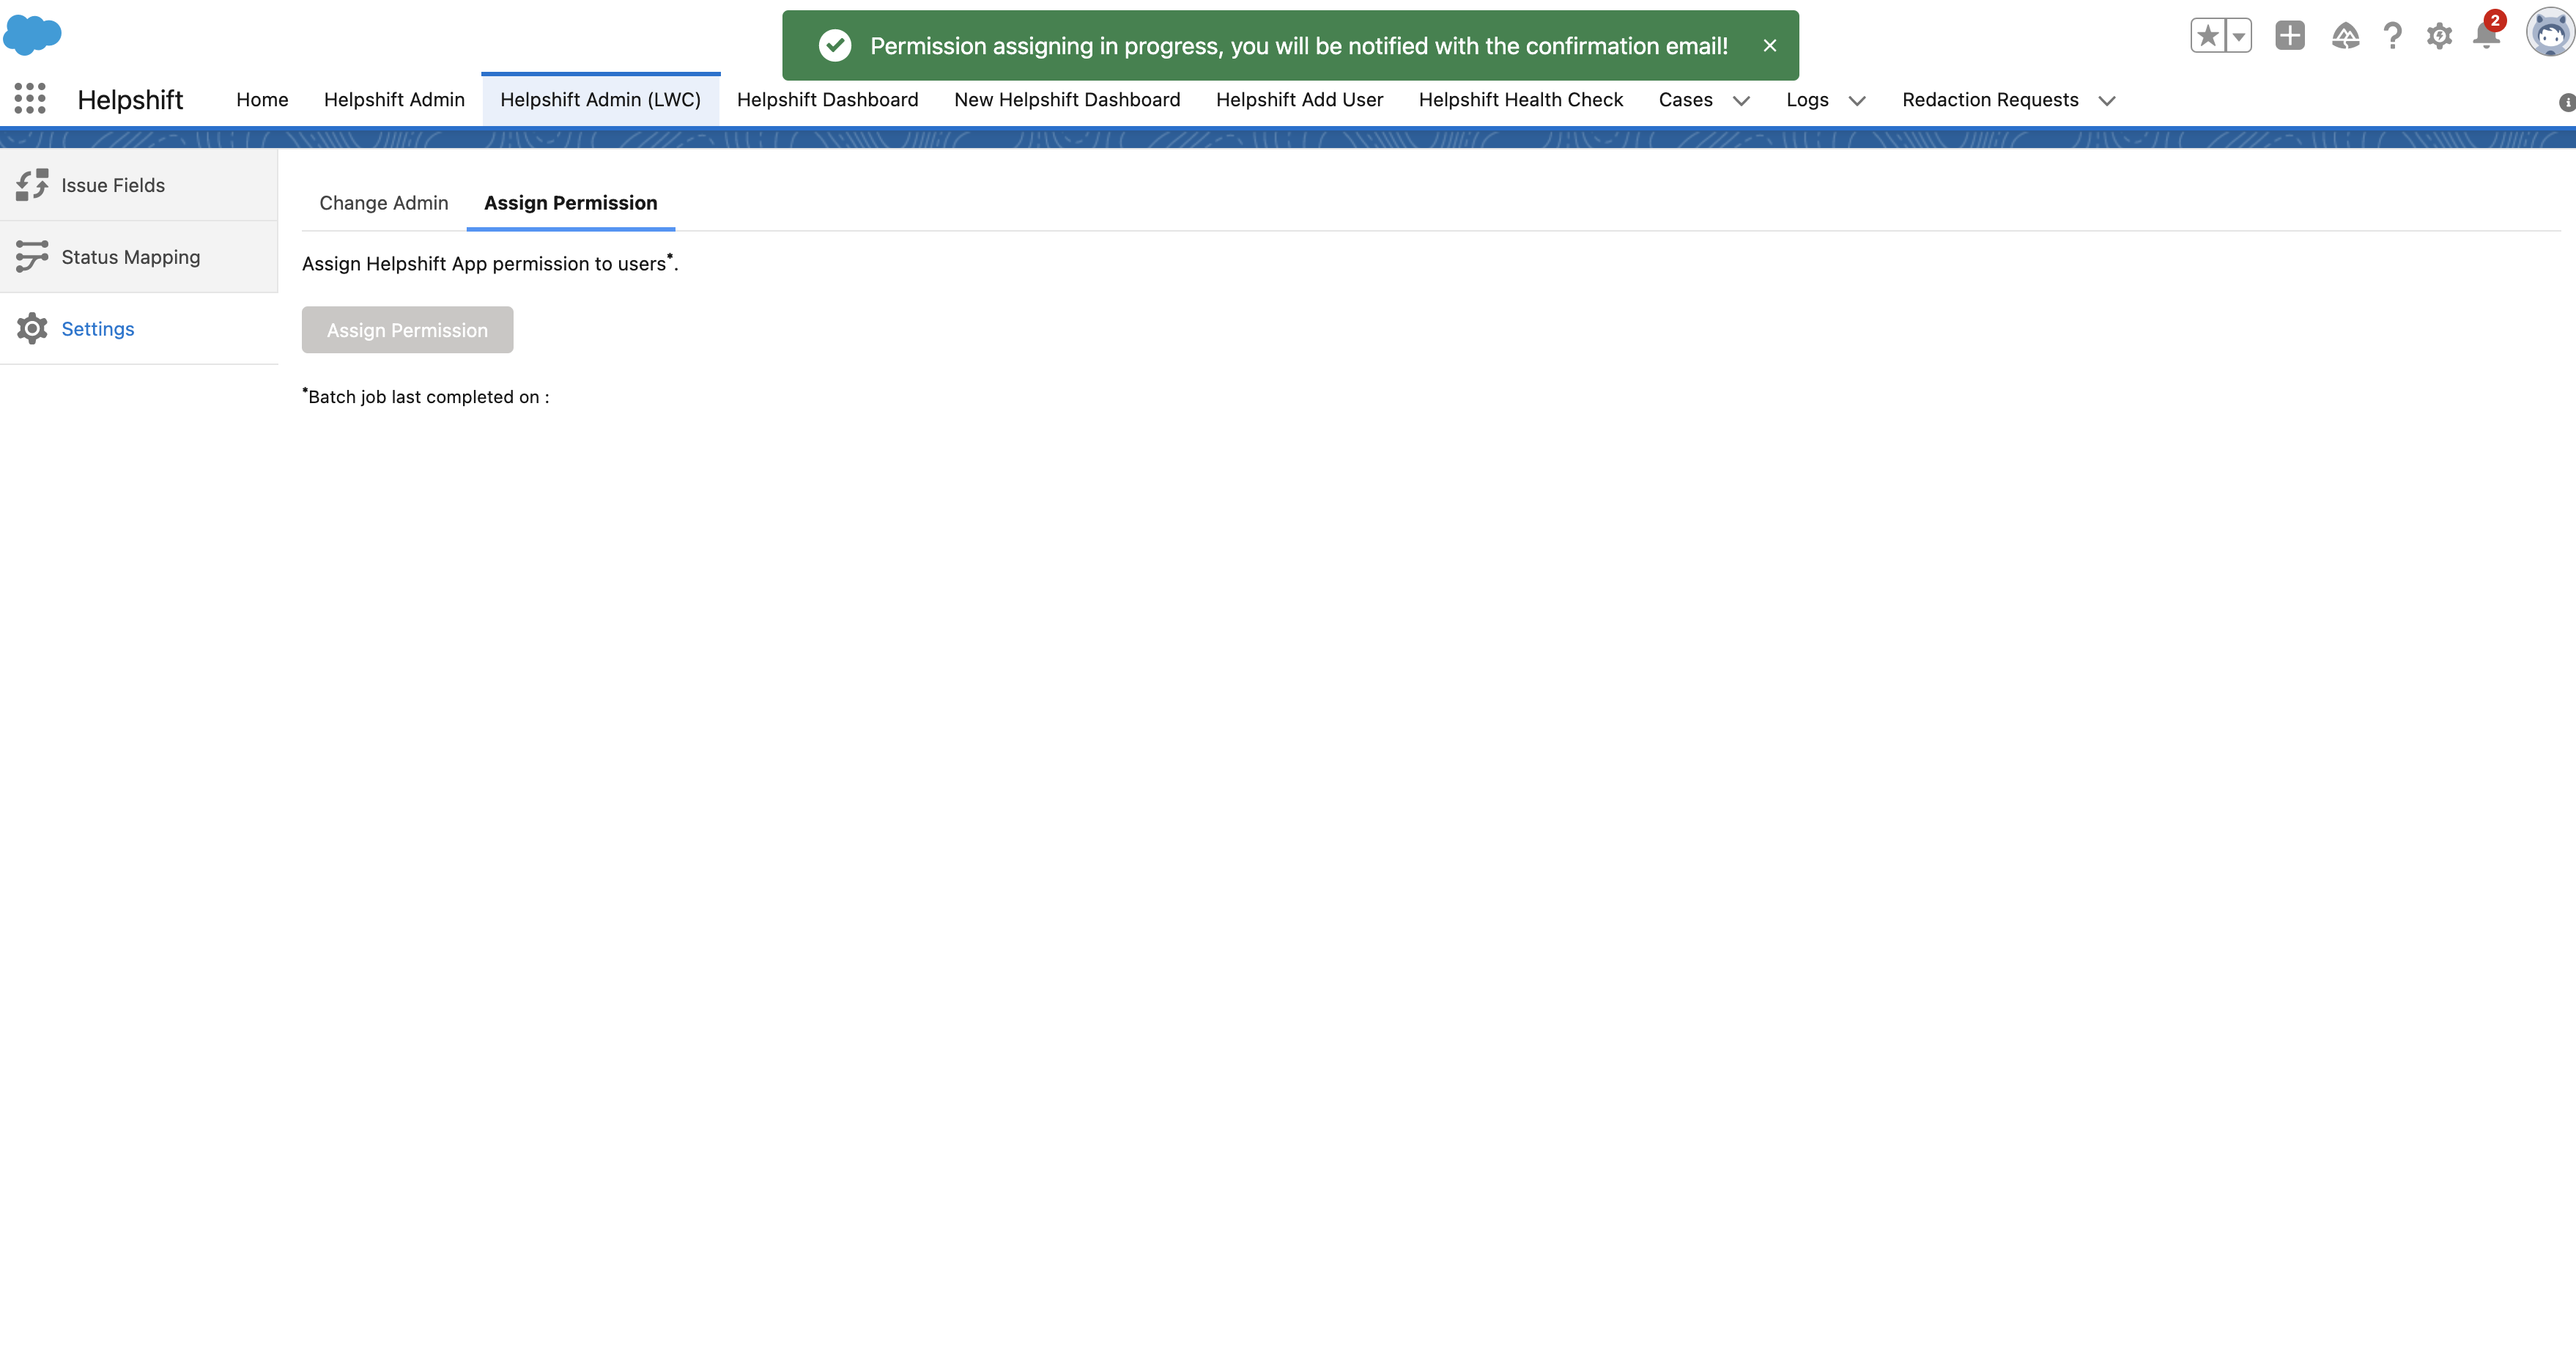Open the Trailhead guidance icon

(x=2345, y=36)
